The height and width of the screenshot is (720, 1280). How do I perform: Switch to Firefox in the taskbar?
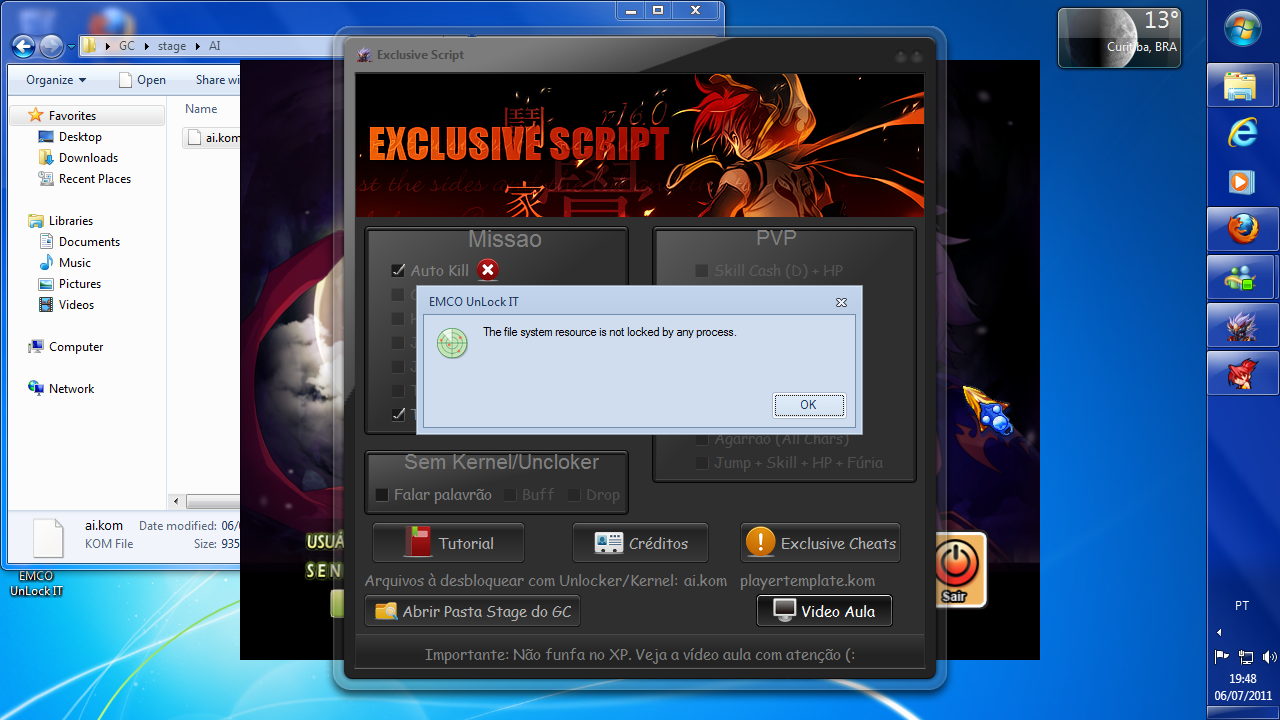tap(1241, 229)
